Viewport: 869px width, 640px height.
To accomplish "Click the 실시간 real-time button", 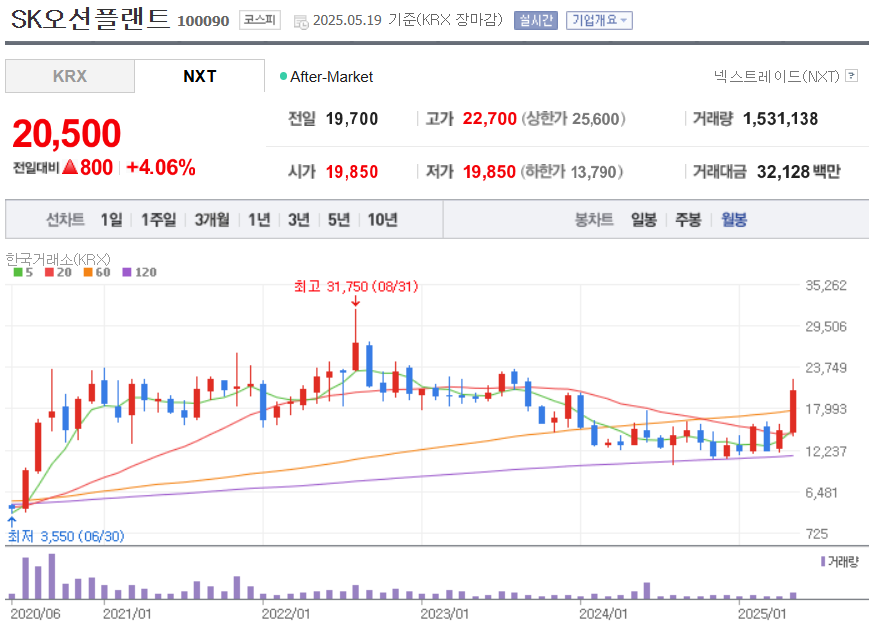I will click(x=536, y=21).
